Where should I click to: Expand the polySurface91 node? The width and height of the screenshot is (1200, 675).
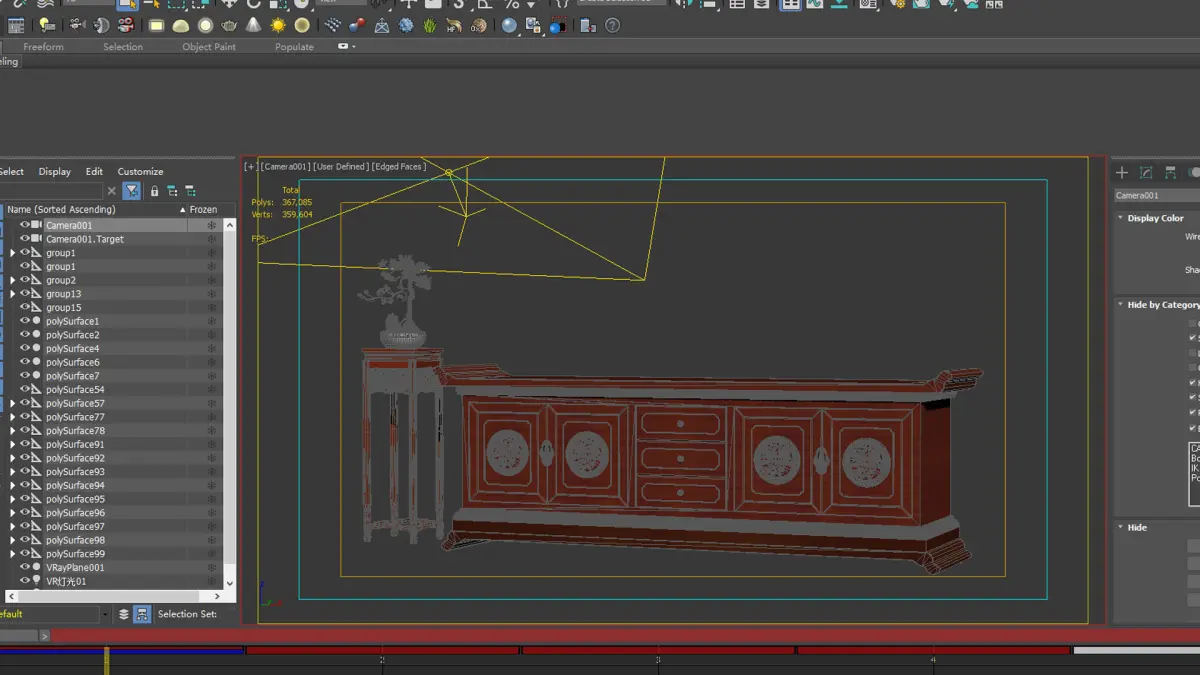click(x=13, y=444)
